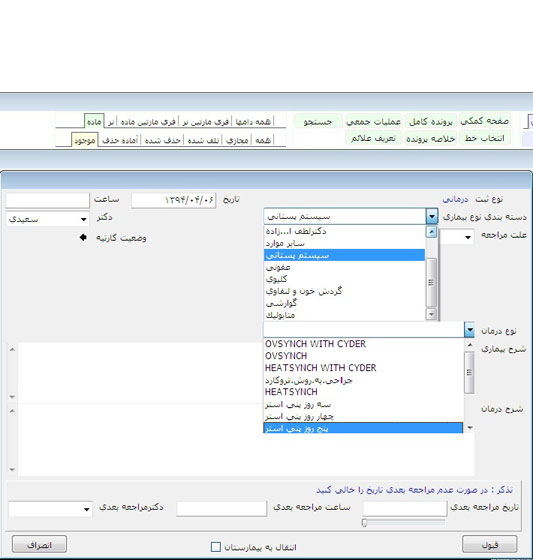
Task: Click the black arrow beside وضعیت کارنیه
Action: (83, 237)
